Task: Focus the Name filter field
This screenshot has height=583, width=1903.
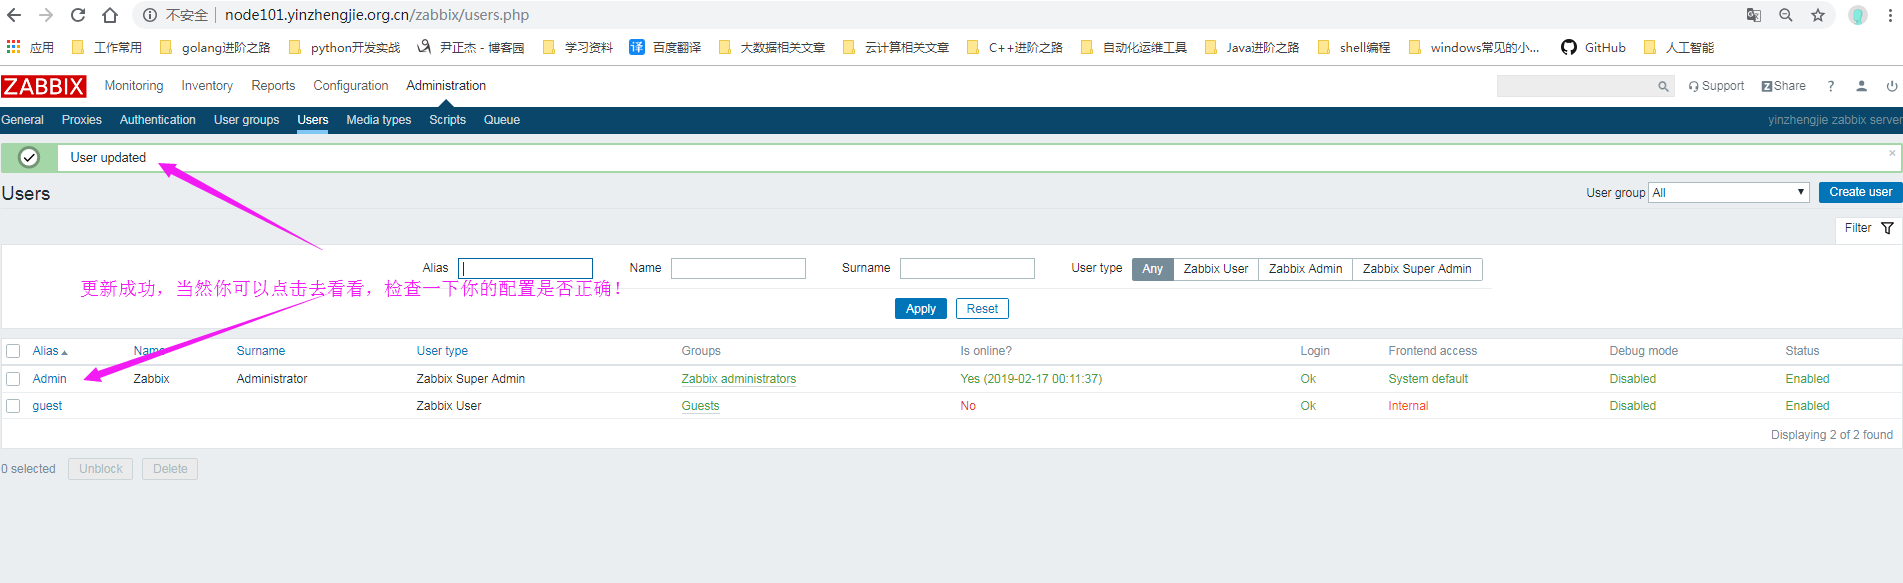Action: point(738,268)
